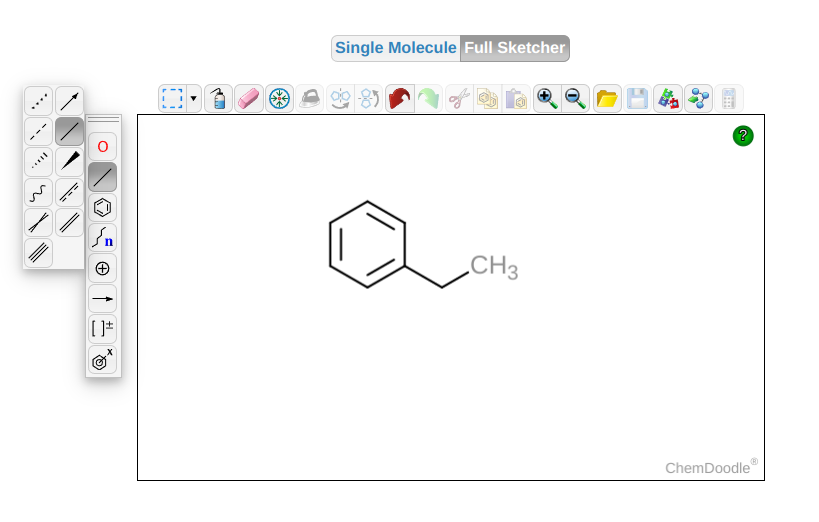The image size is (819, 522).
Task: Click the copy icon in toolbar
Action: (x=488, y=98)
